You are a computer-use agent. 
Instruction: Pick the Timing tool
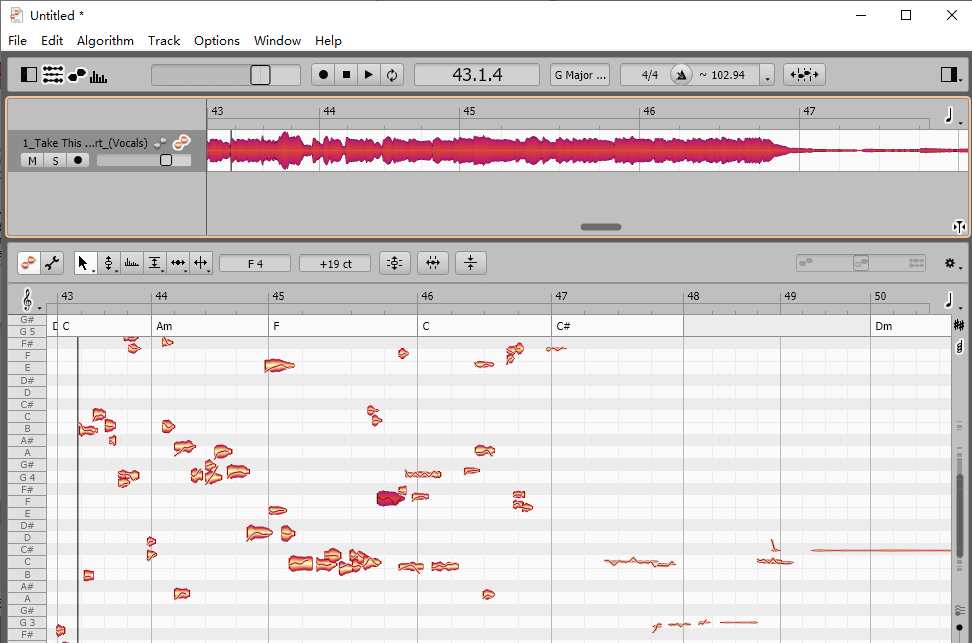(x=178, y=263)
